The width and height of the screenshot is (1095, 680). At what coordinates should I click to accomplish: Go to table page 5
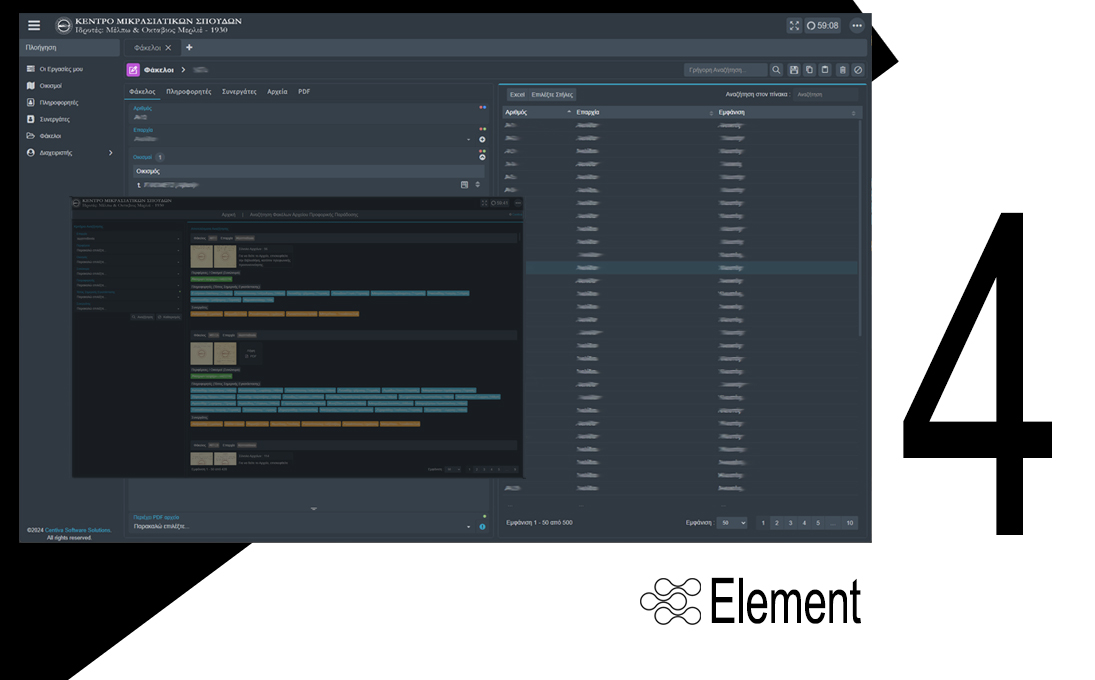pyautogui.click(x=818, y=523)
